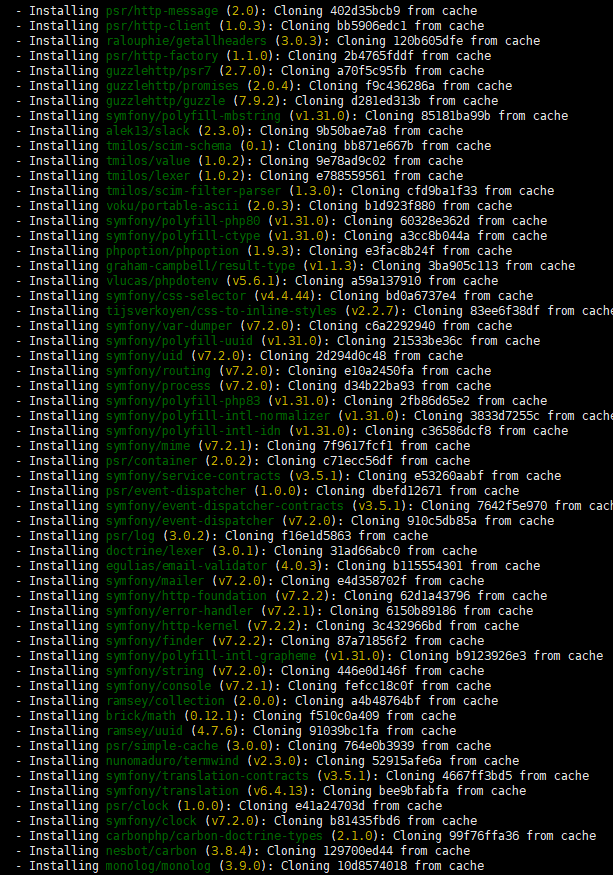Click the symfony/http-kernel package name
613x875 pixels.
click(173, 627)
